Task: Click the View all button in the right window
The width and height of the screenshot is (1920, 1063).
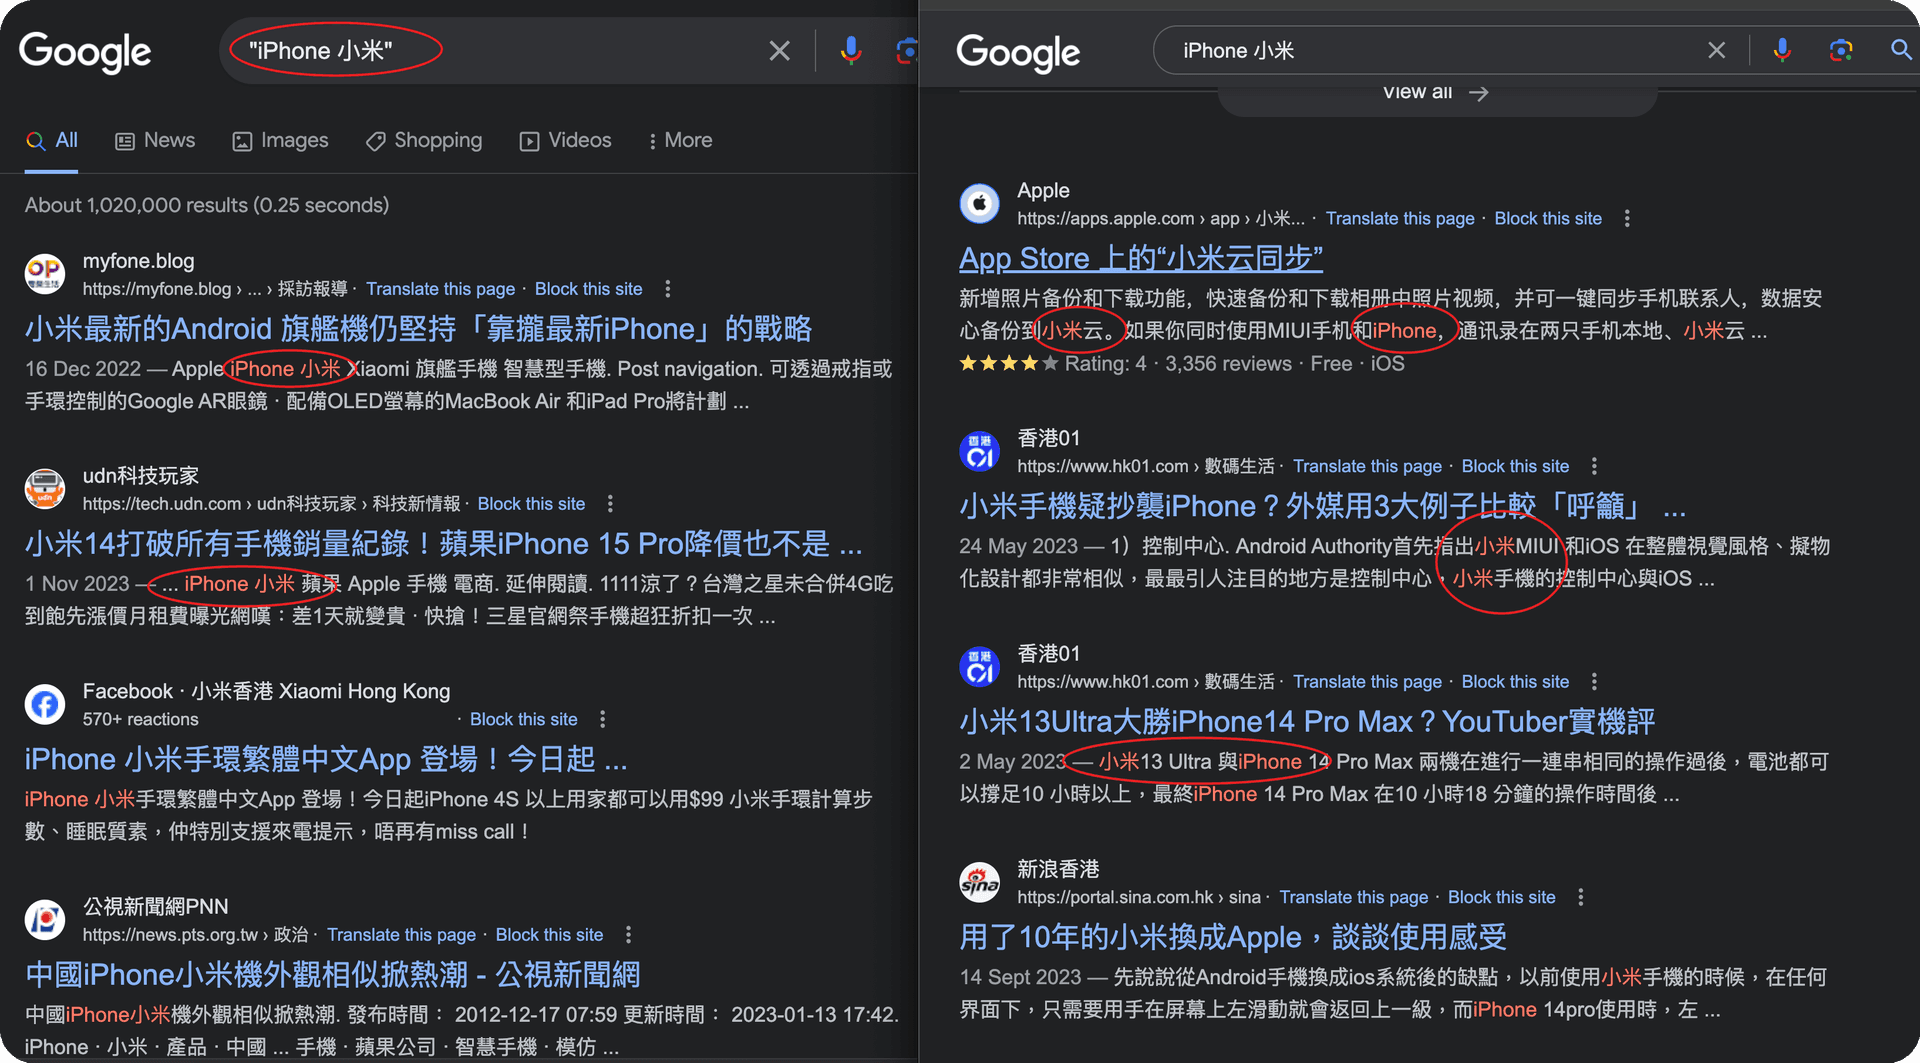Action: click(x=1436, y=93)
